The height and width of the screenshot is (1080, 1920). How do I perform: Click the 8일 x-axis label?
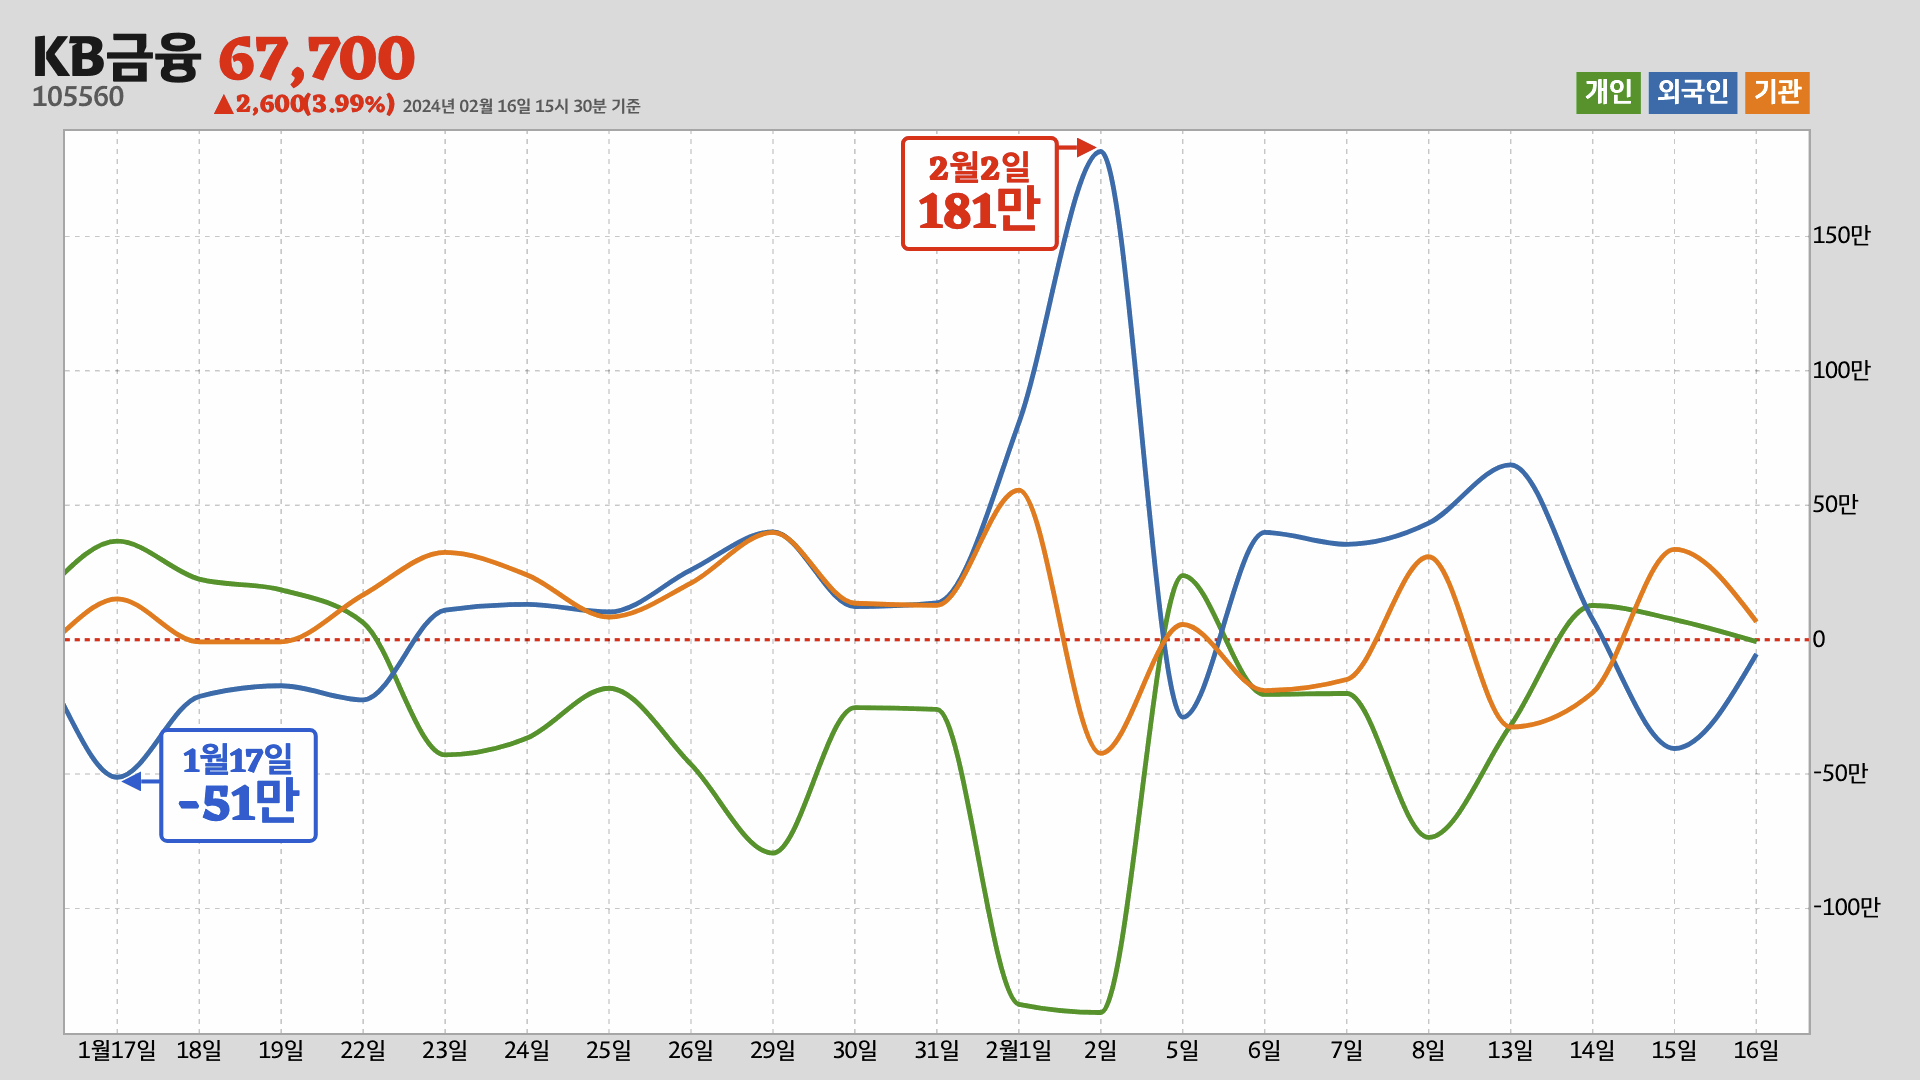[x=1429, y=1051]
